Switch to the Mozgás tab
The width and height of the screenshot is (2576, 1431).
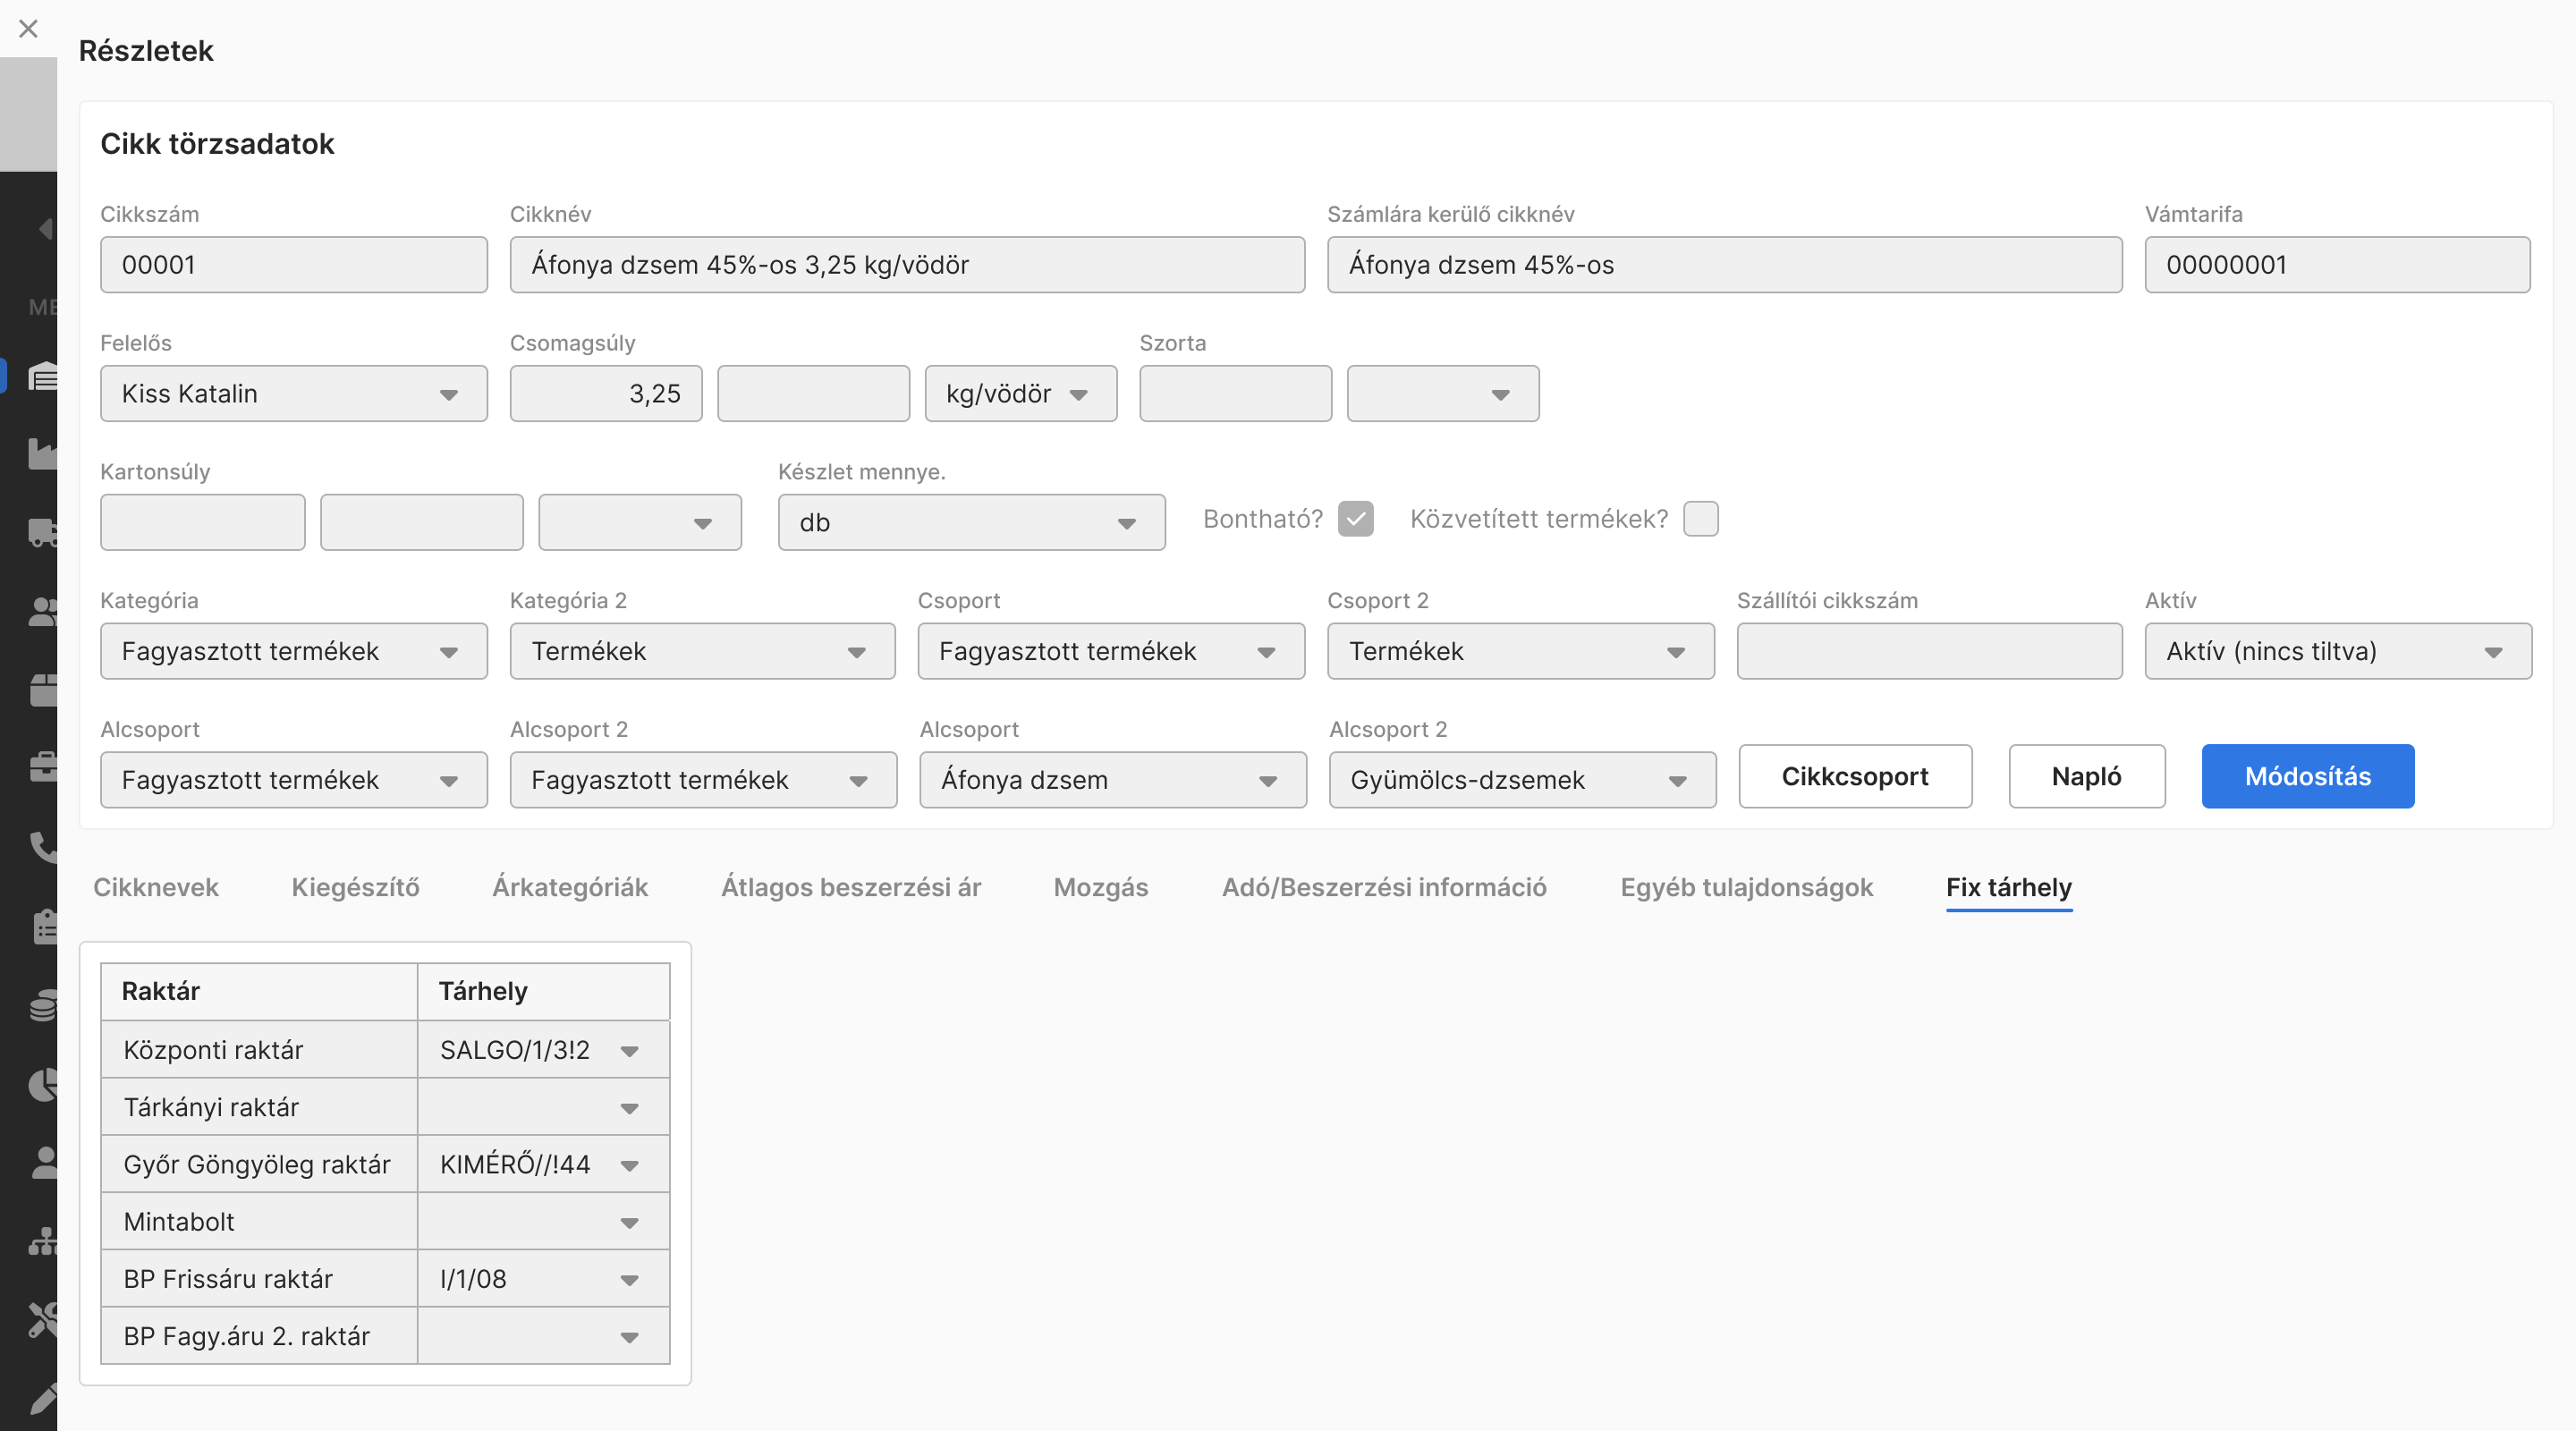[1101, 888]
